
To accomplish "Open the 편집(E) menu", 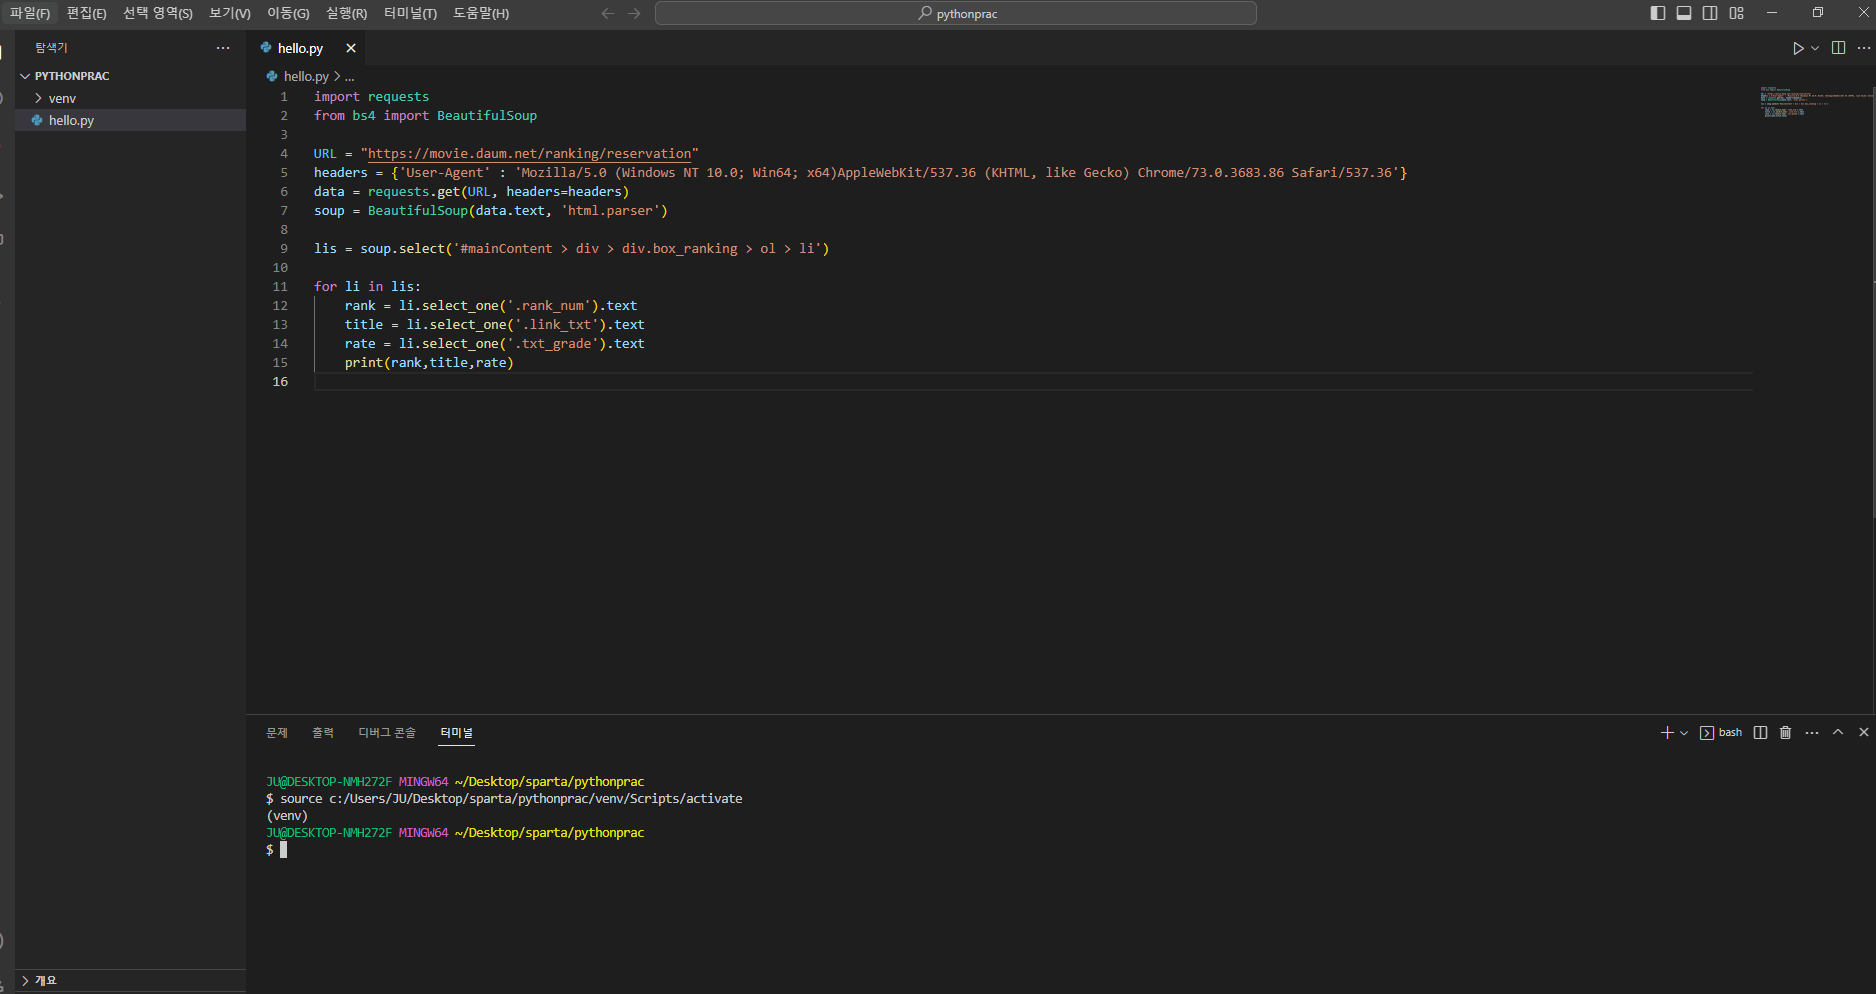I will [x=86, y=13].
